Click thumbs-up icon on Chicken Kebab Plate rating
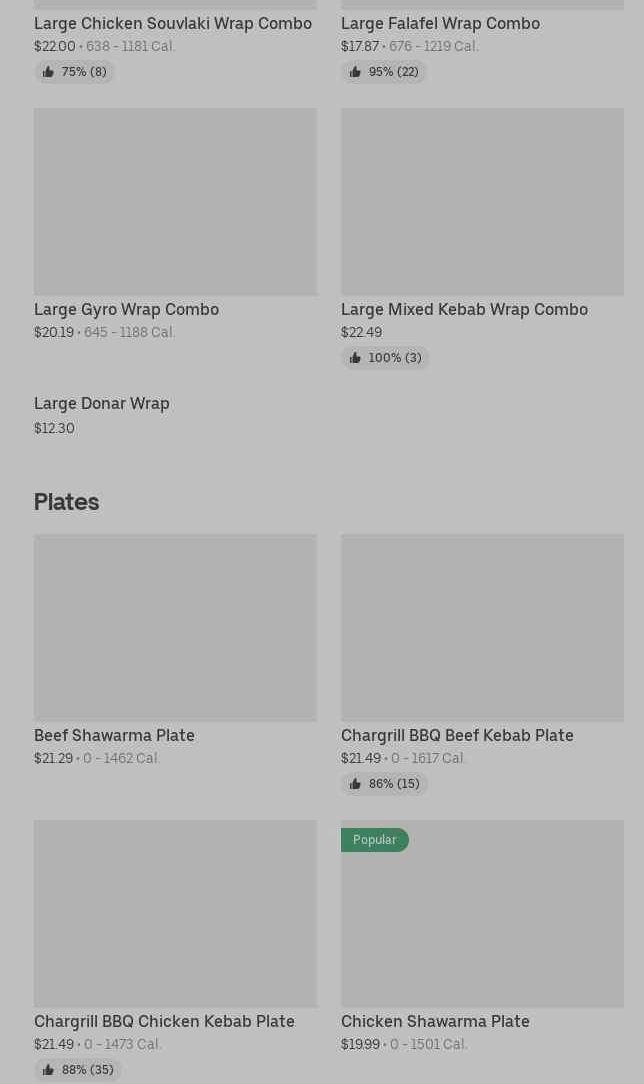The image size is (644, 1084). (x=48, y=1069)
